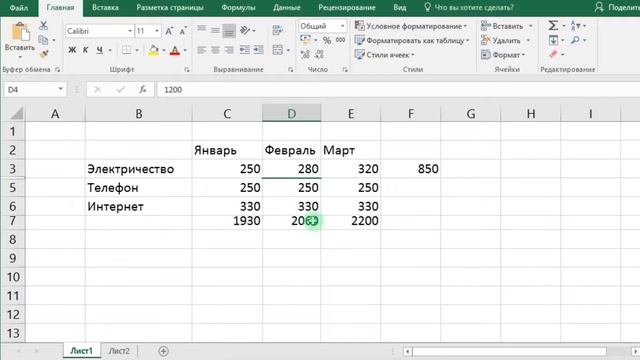This screenshot has width=640, height=360.
Task: Open the font color dropdown arrow
Action: [185, 51]
